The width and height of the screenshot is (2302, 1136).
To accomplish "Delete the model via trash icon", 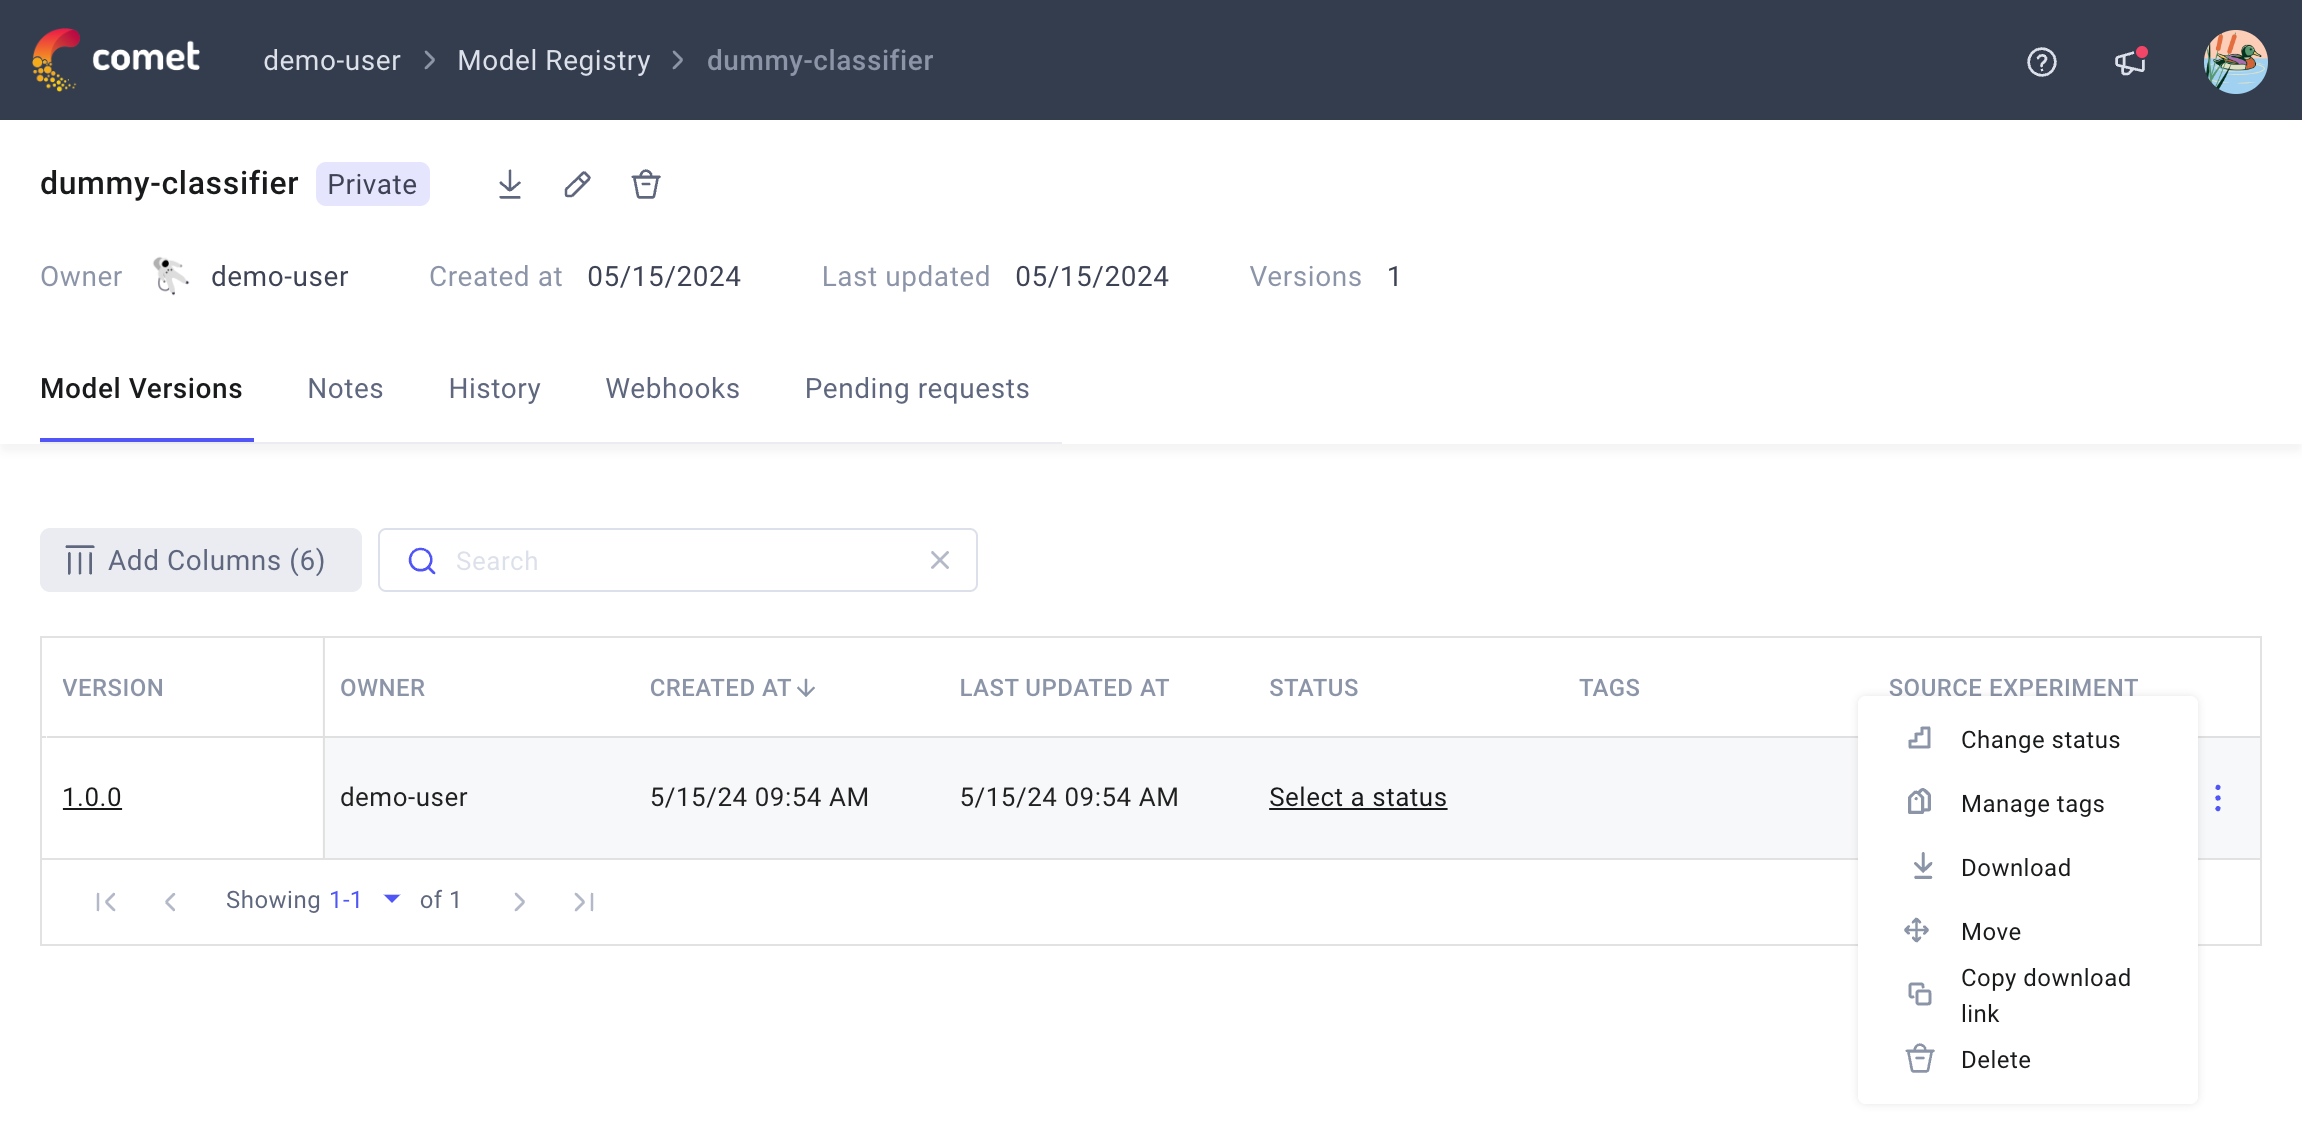I will point(645,184).
